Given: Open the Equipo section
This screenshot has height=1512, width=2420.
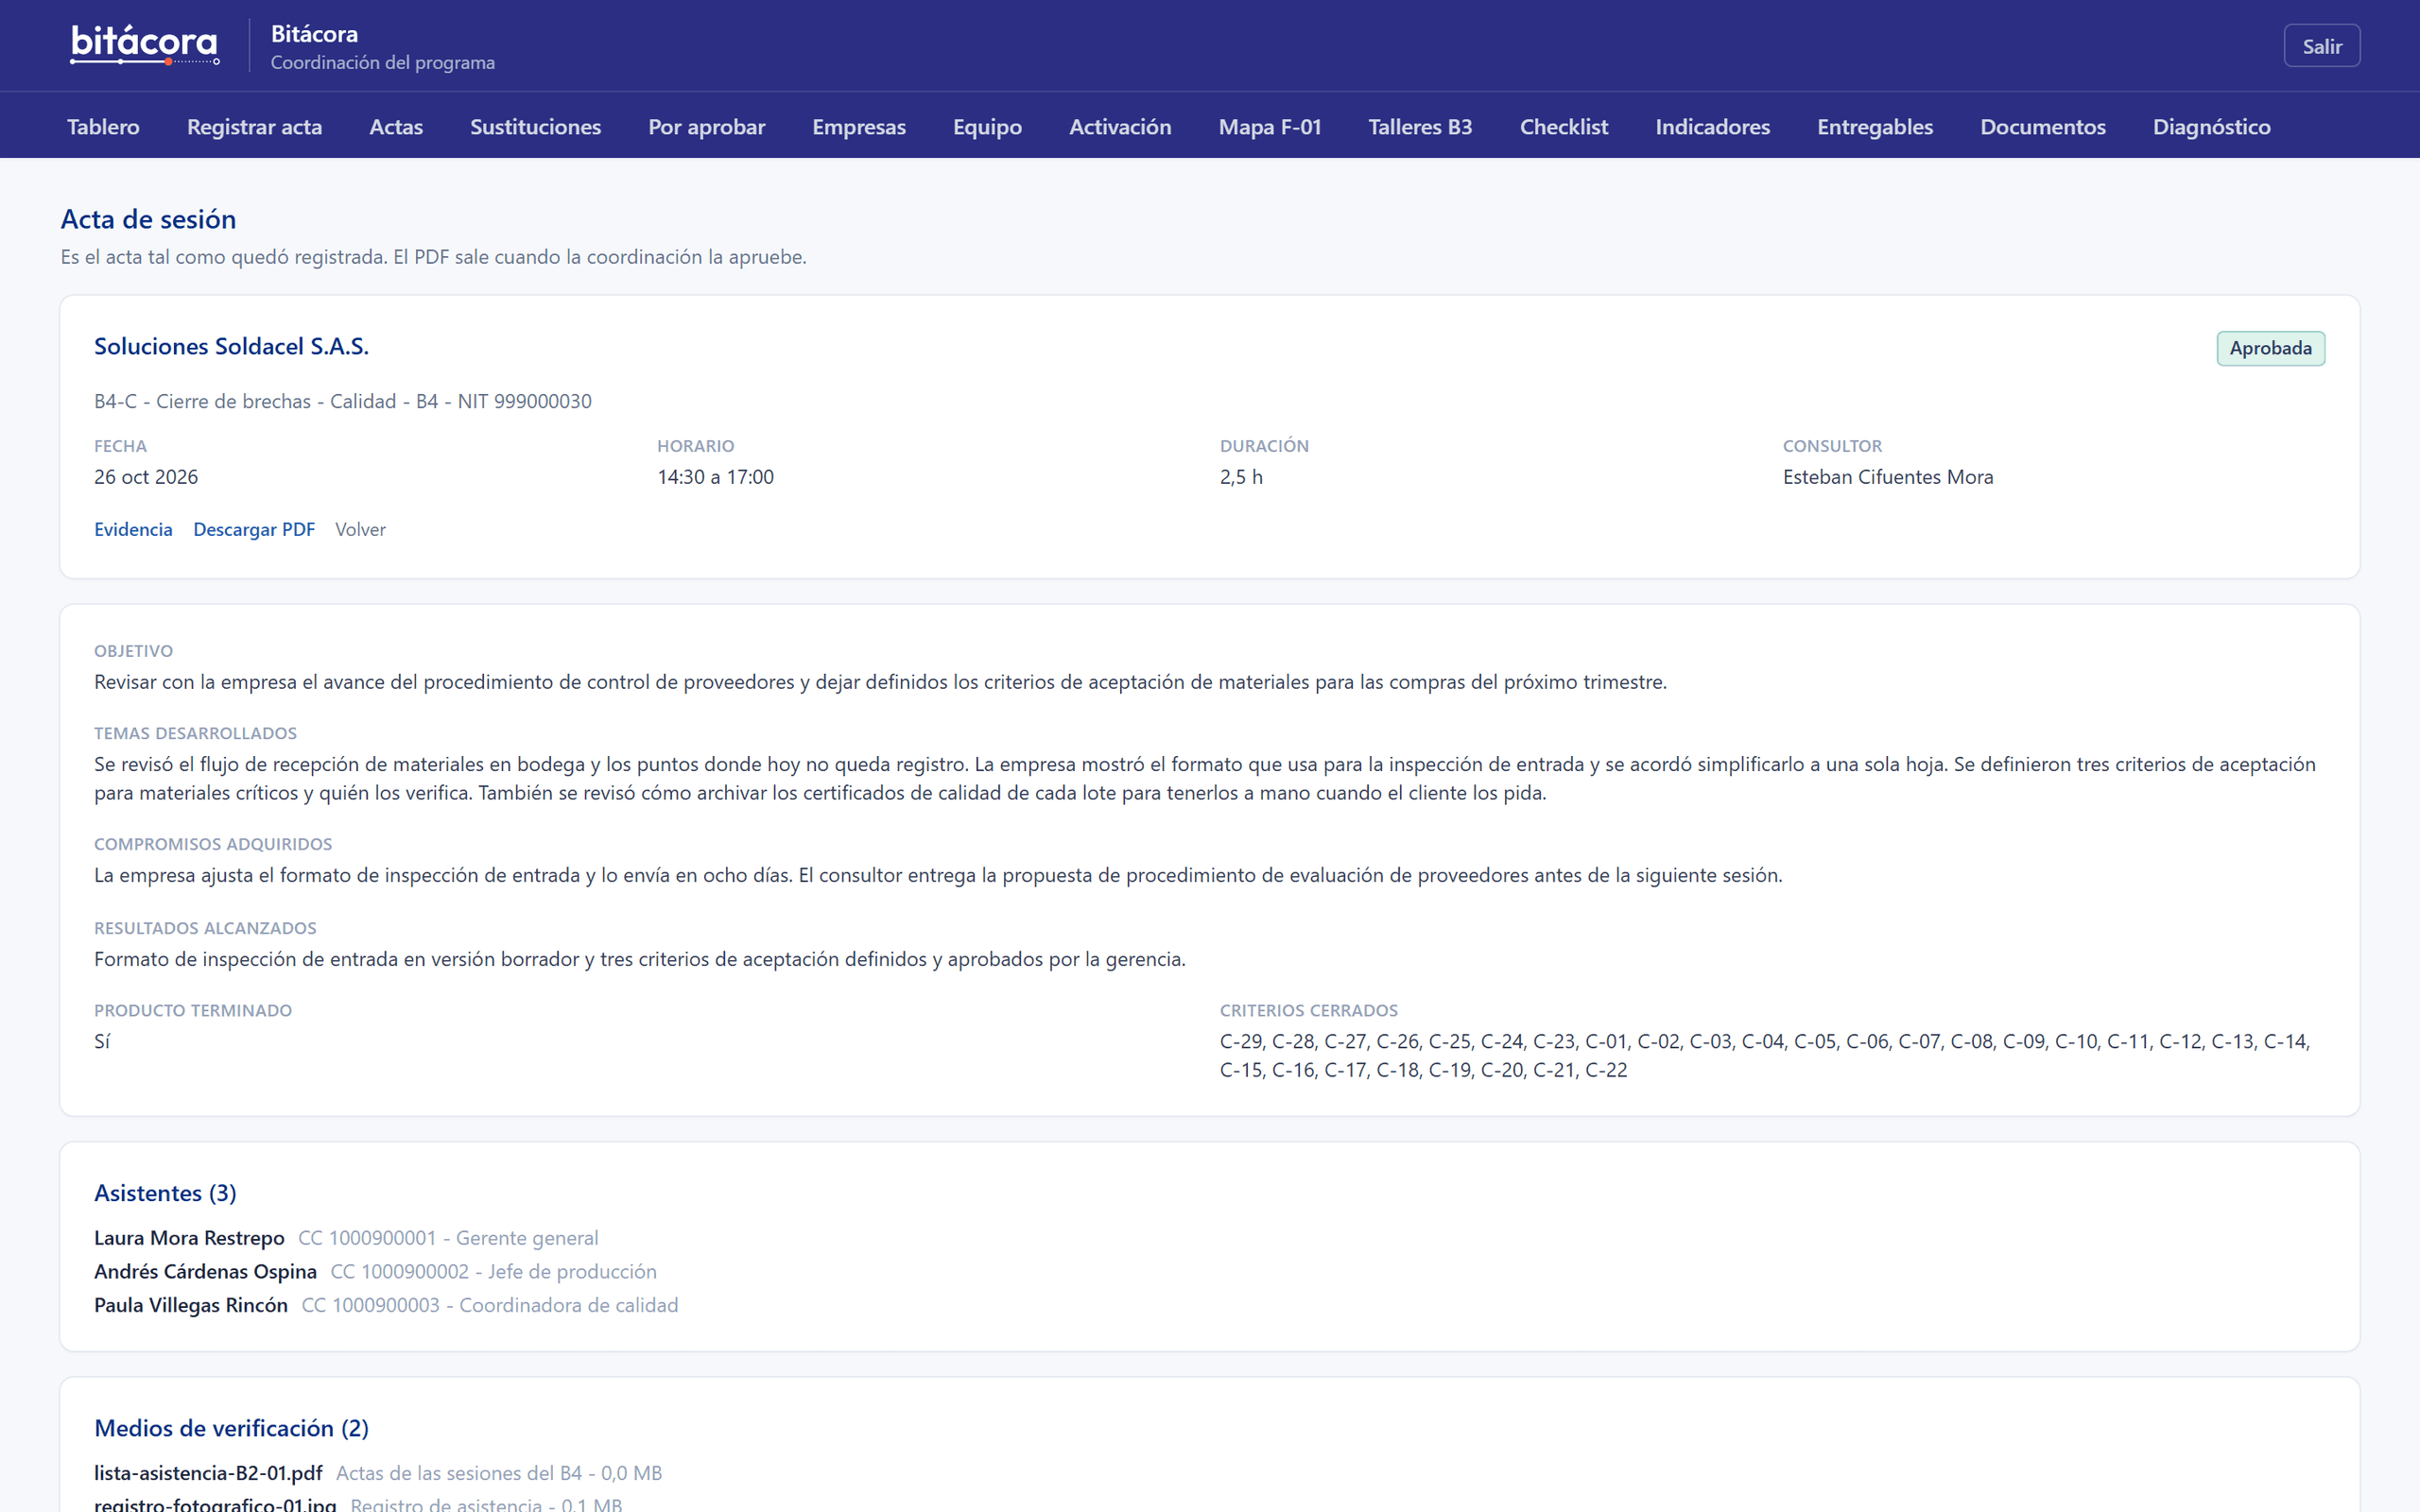Looking at the screenshot, I should click(987, 127).
